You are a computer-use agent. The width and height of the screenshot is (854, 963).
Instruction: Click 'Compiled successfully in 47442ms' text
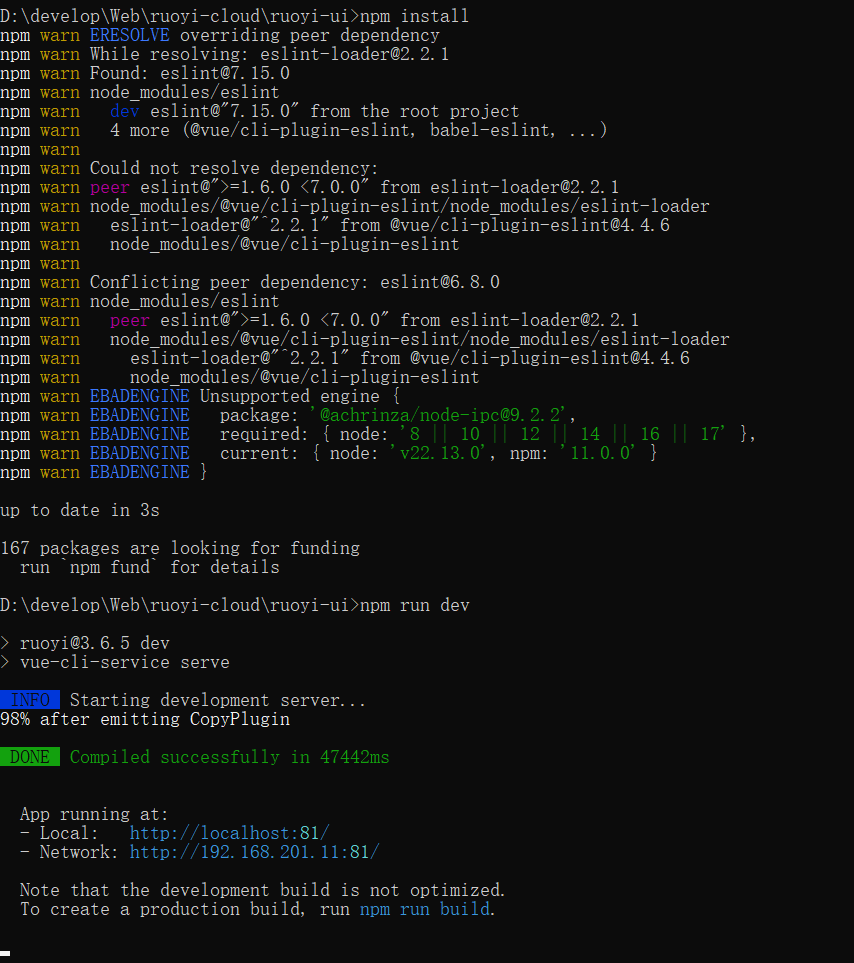point(230,757)
